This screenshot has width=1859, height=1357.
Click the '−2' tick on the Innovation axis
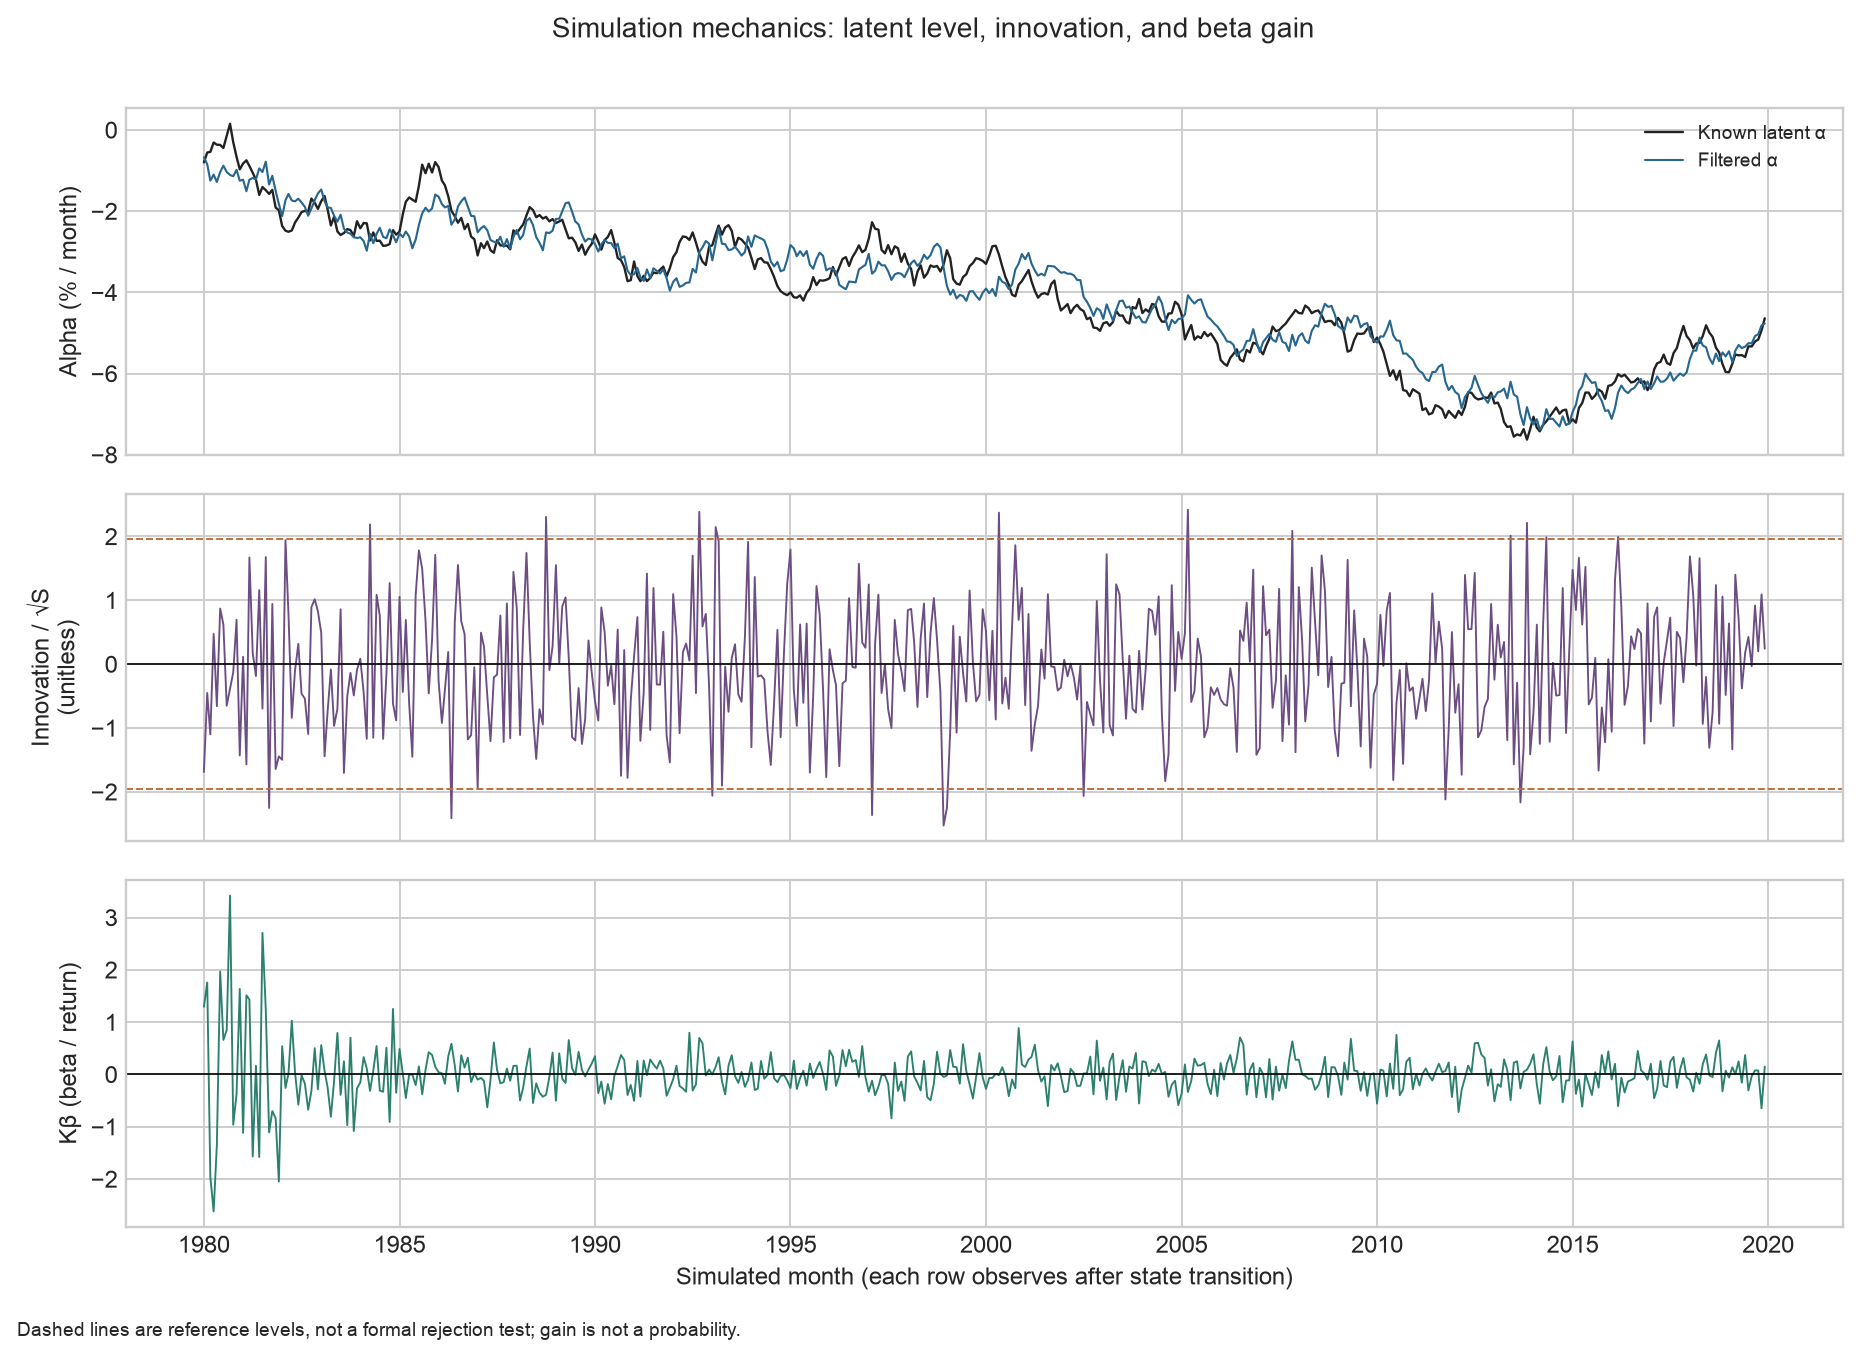pos(104,792)
